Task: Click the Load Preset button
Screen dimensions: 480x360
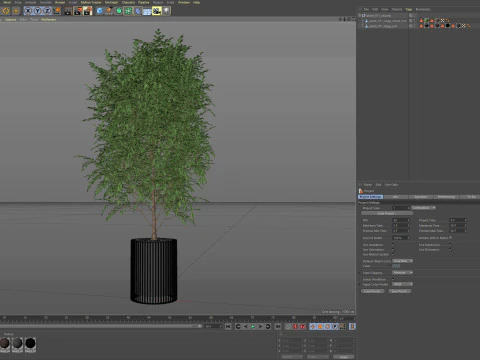Action: click(373, 291)
